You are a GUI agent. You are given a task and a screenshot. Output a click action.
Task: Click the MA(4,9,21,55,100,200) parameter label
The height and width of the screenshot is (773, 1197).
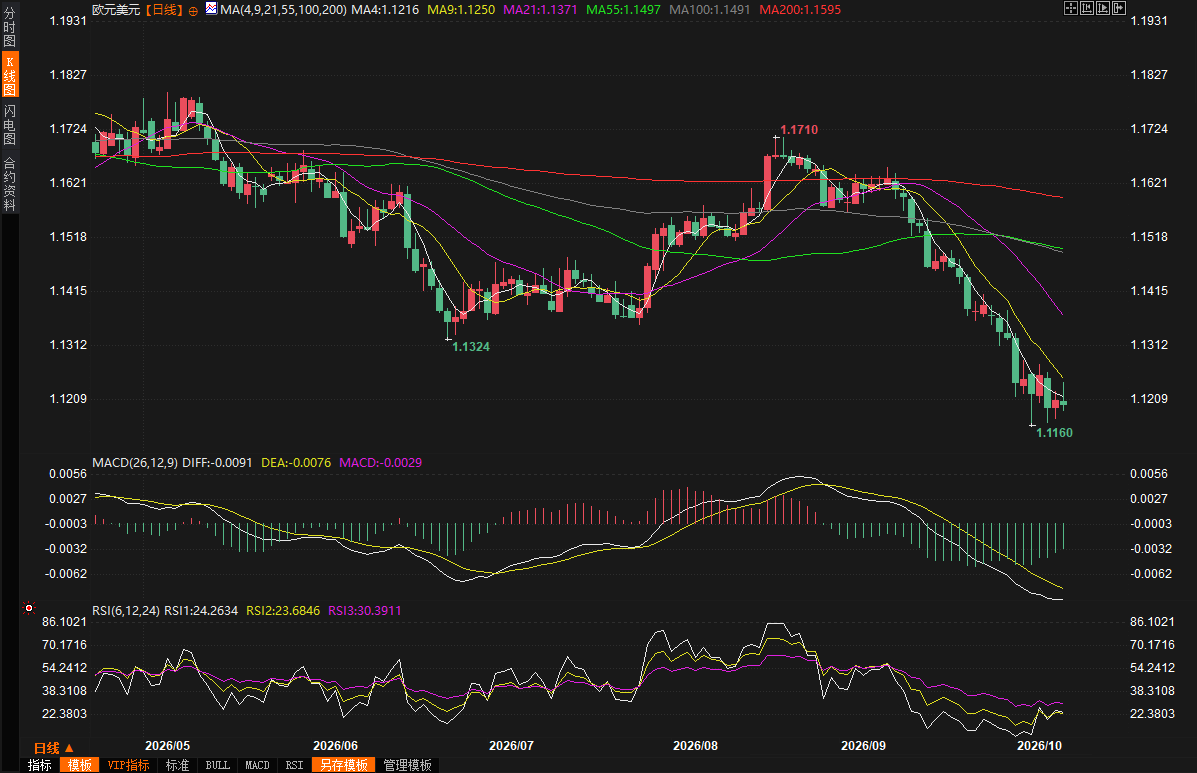coord(283,10)
